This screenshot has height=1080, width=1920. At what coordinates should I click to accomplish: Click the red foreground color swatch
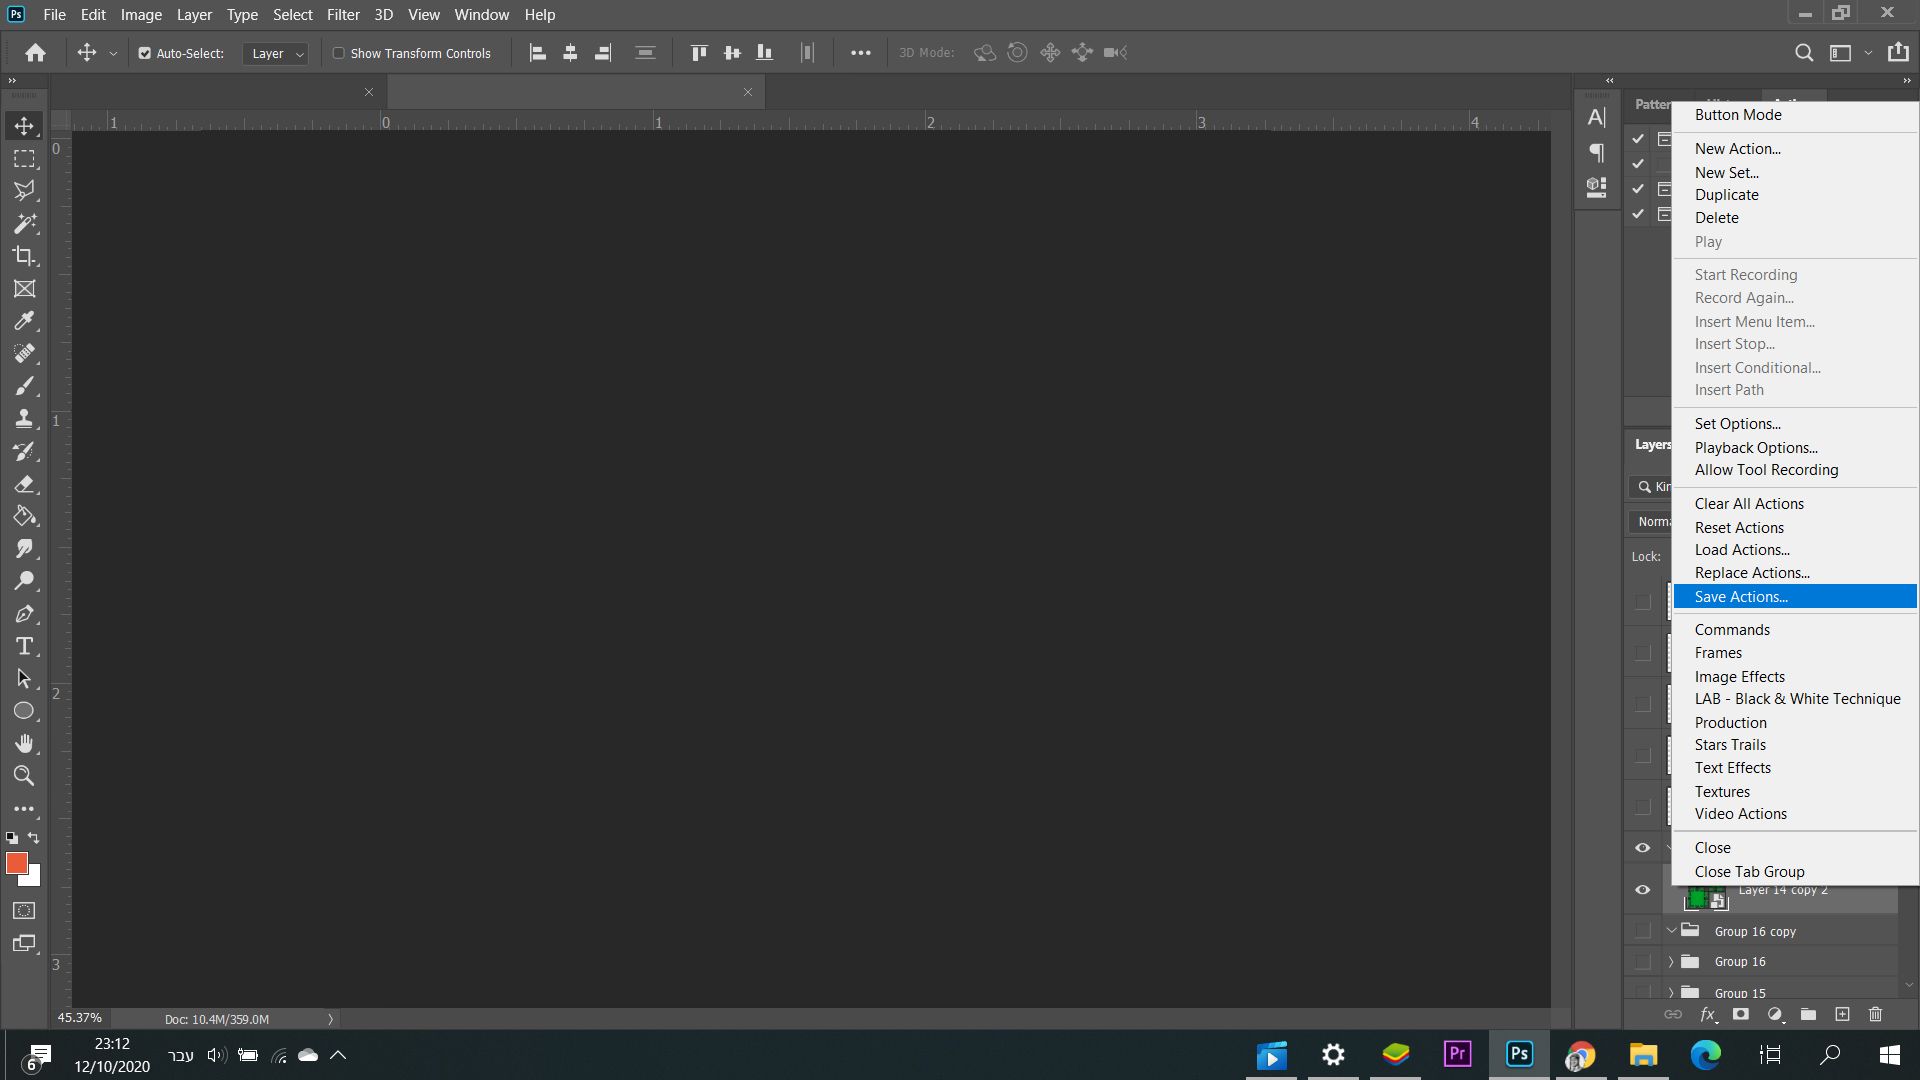16,863
